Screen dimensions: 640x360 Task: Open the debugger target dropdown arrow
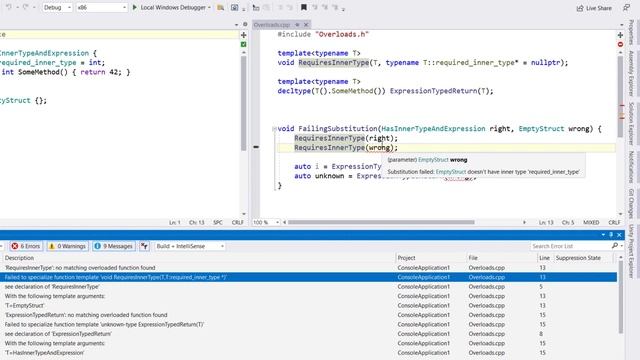209,8
